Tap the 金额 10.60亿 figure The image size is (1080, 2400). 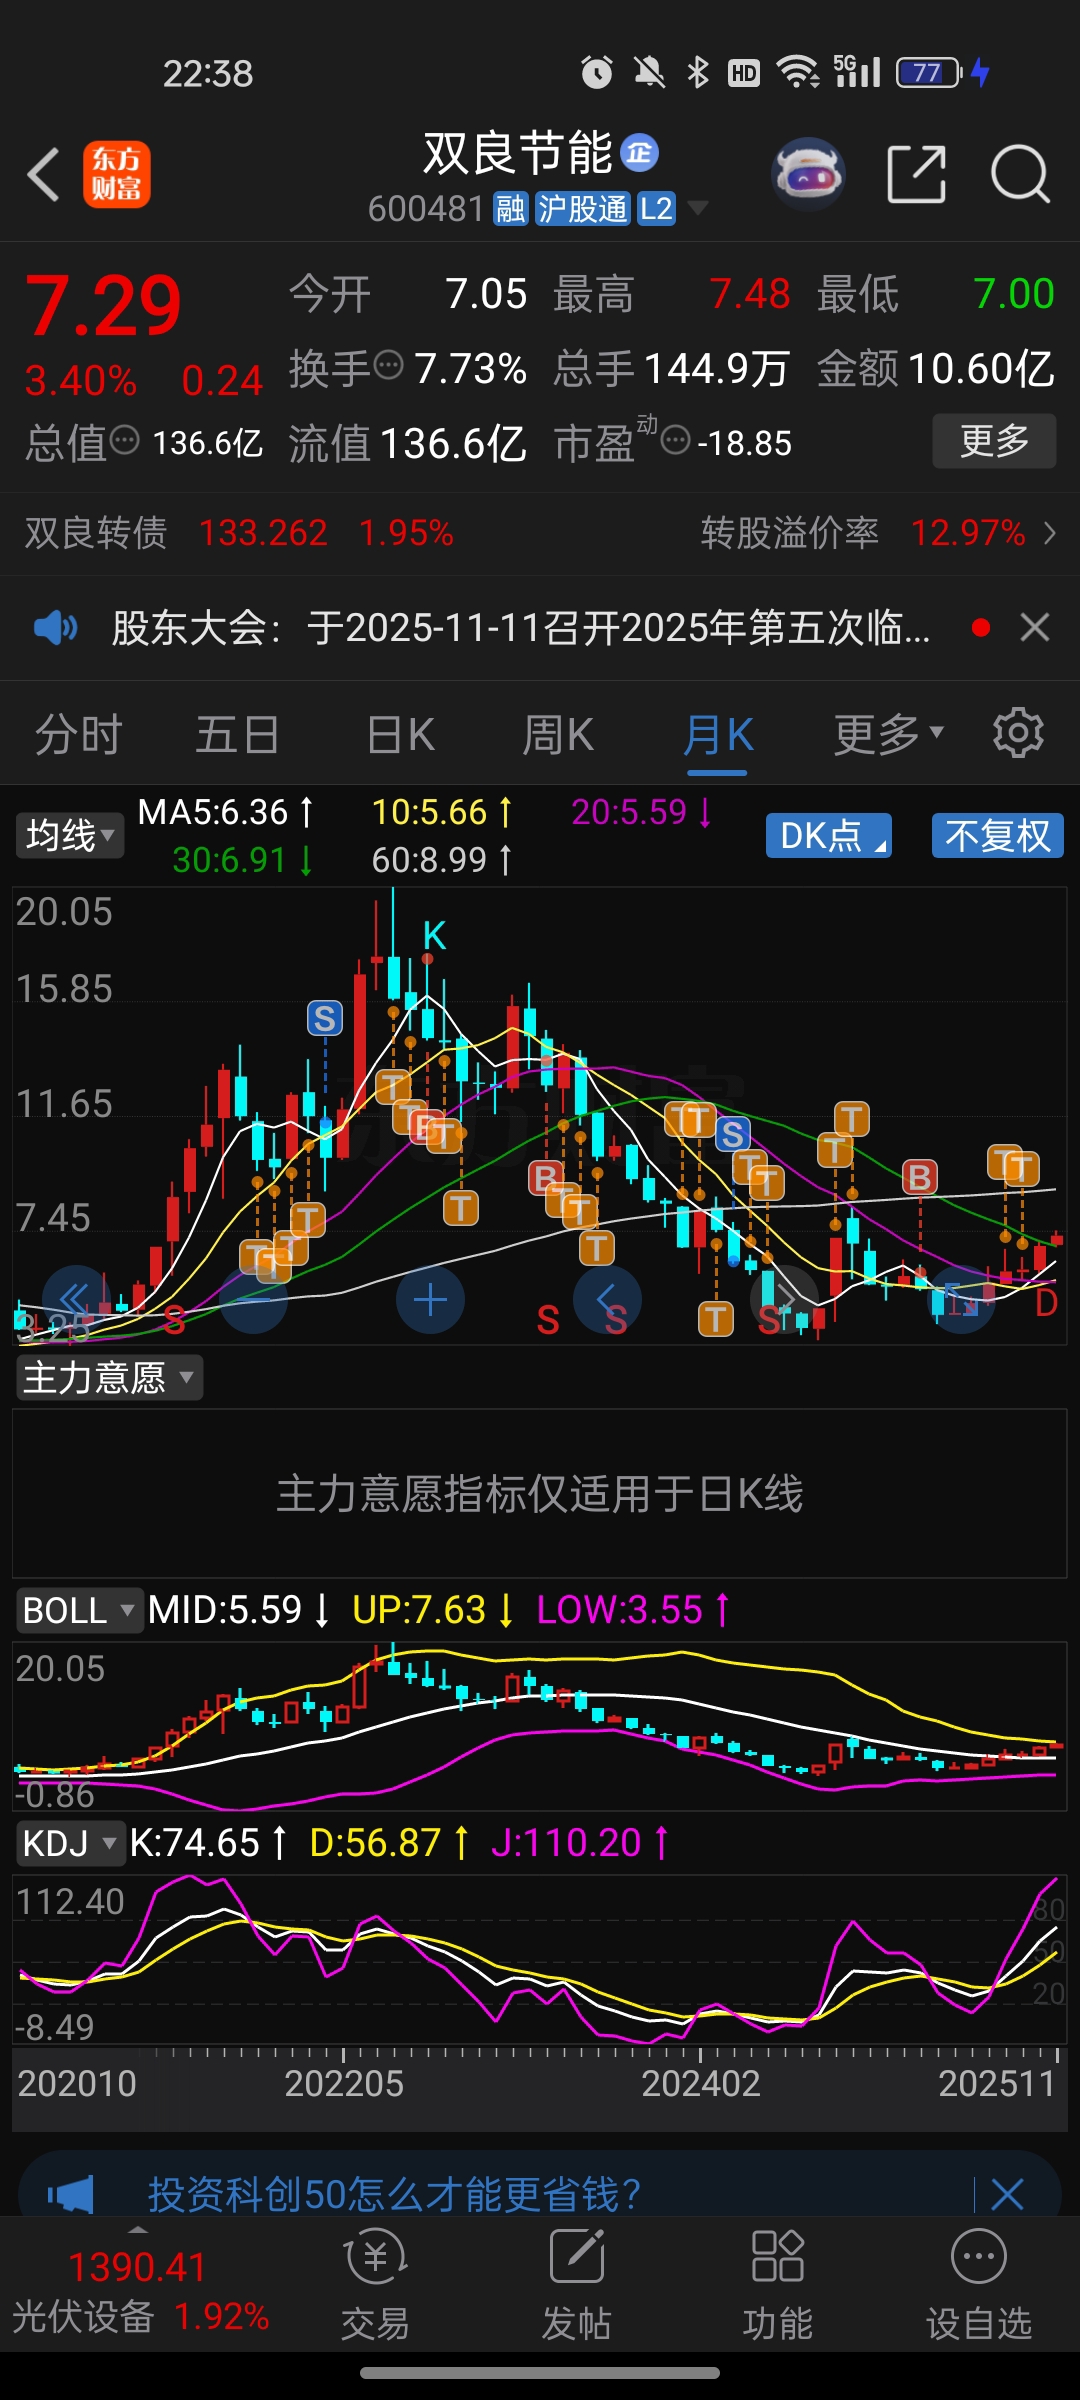pyautogui.click(x=936, y=368)
